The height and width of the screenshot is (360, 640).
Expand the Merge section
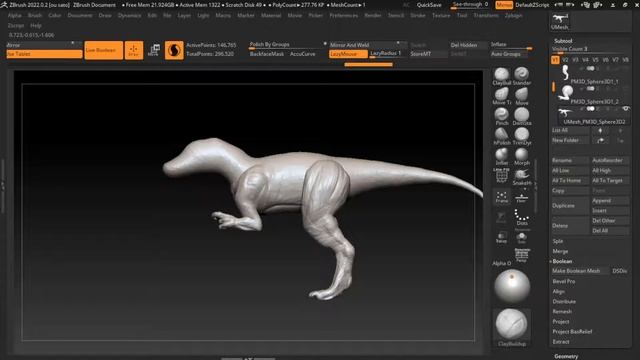[560, 251]
